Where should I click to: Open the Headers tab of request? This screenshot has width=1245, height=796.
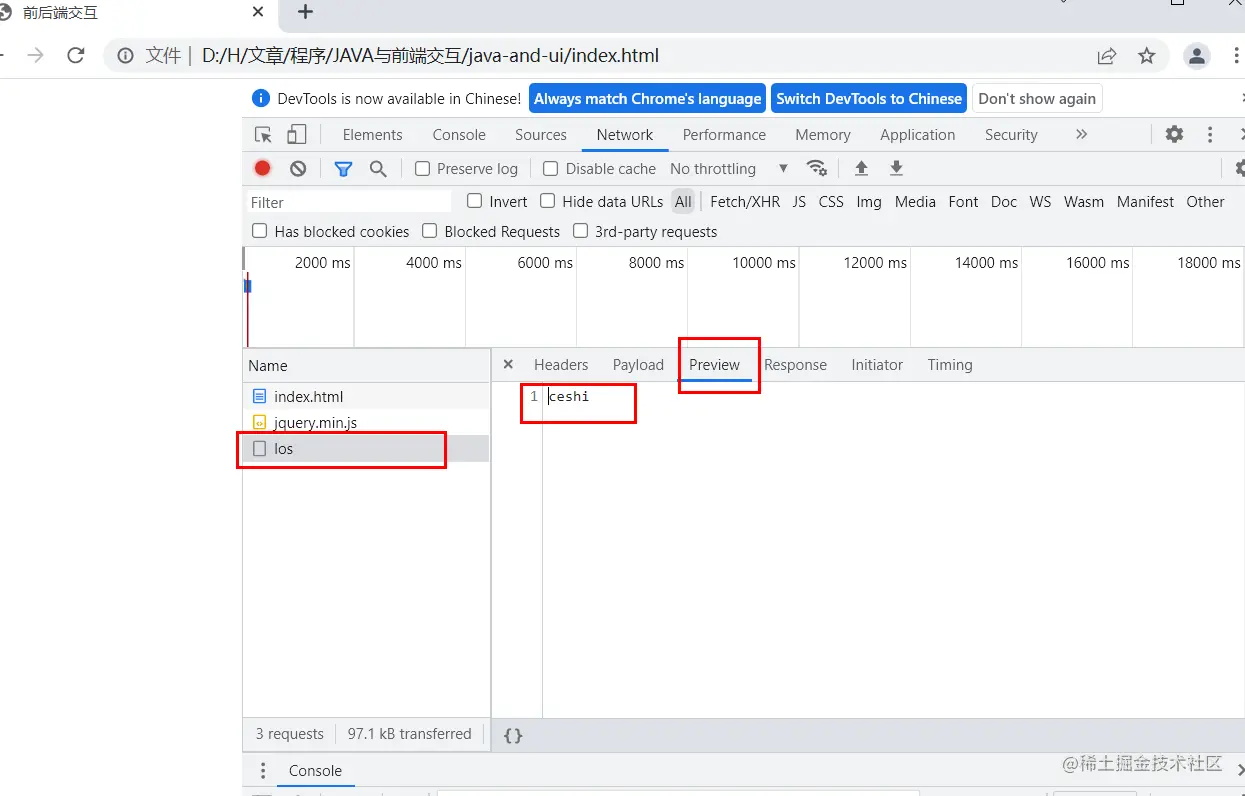coord(561,365)
